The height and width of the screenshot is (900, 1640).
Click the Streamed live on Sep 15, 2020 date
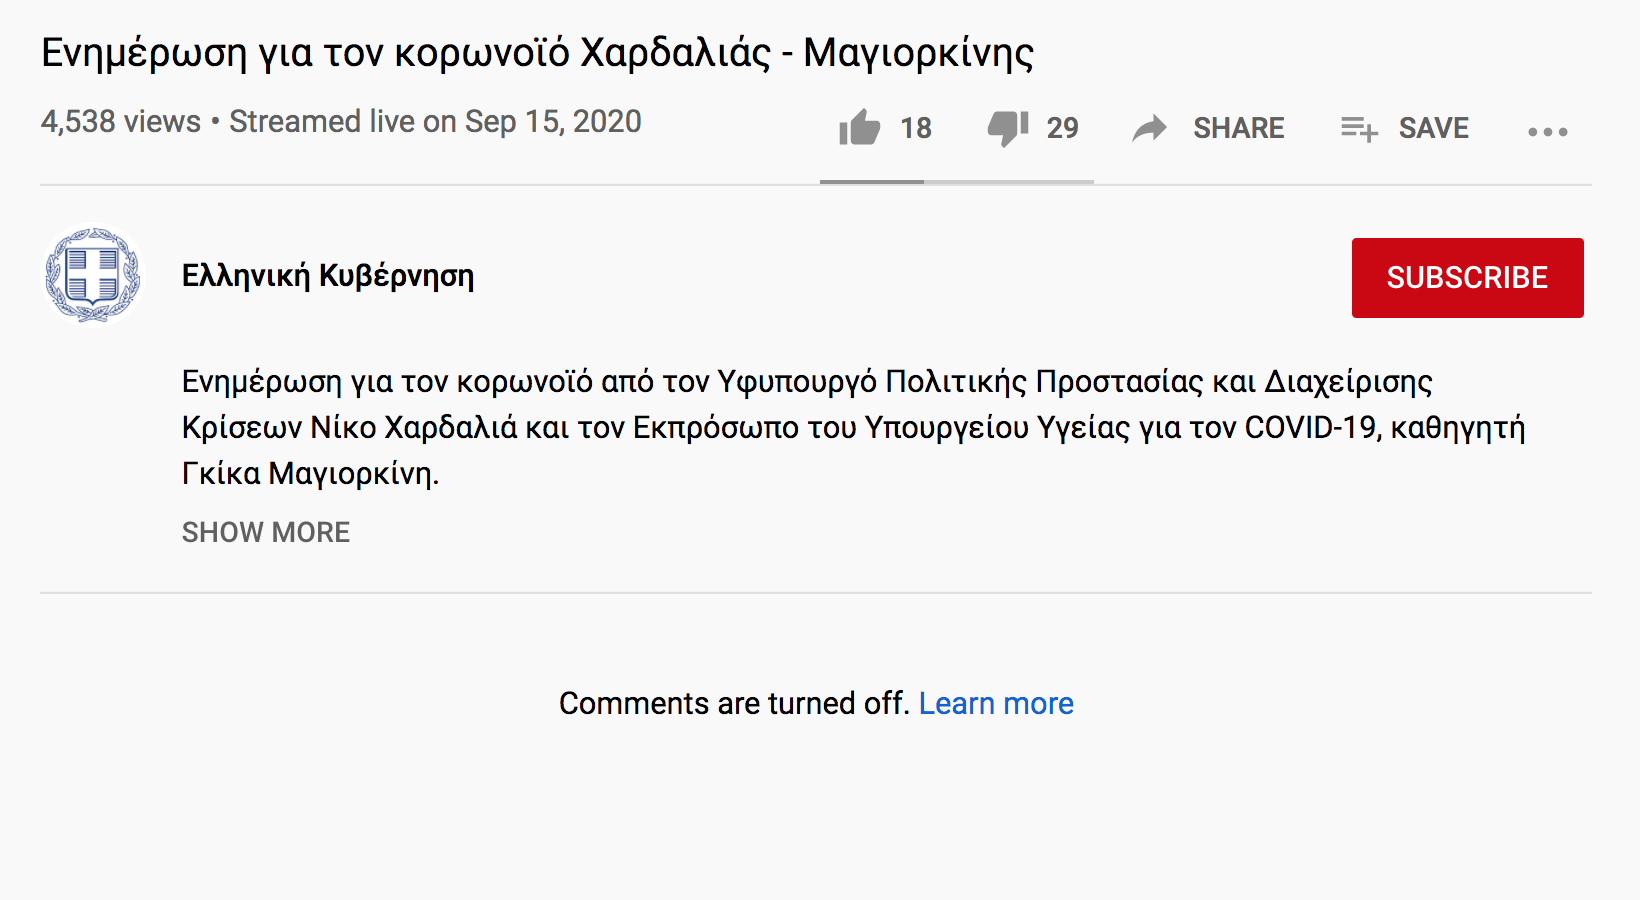click(x=435, y=122)
